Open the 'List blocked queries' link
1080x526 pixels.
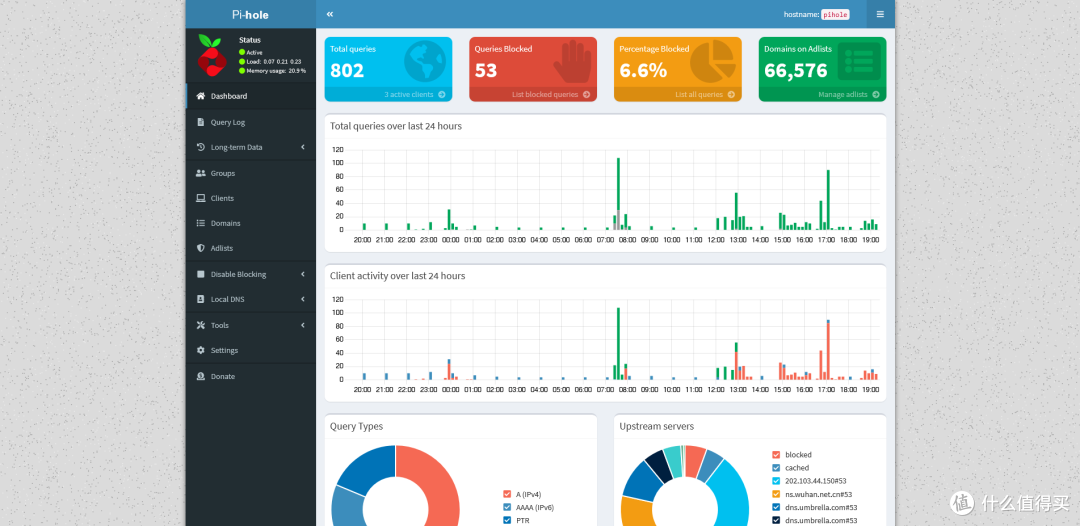[x=551, y=94]
